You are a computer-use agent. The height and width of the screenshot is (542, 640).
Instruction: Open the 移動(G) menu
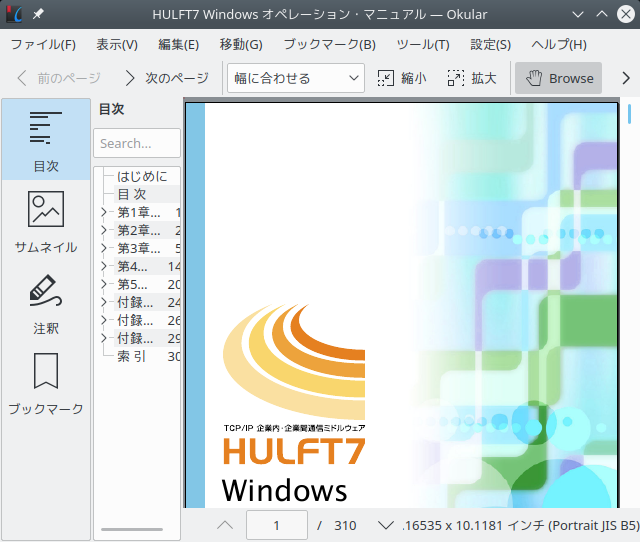point(241,44)
